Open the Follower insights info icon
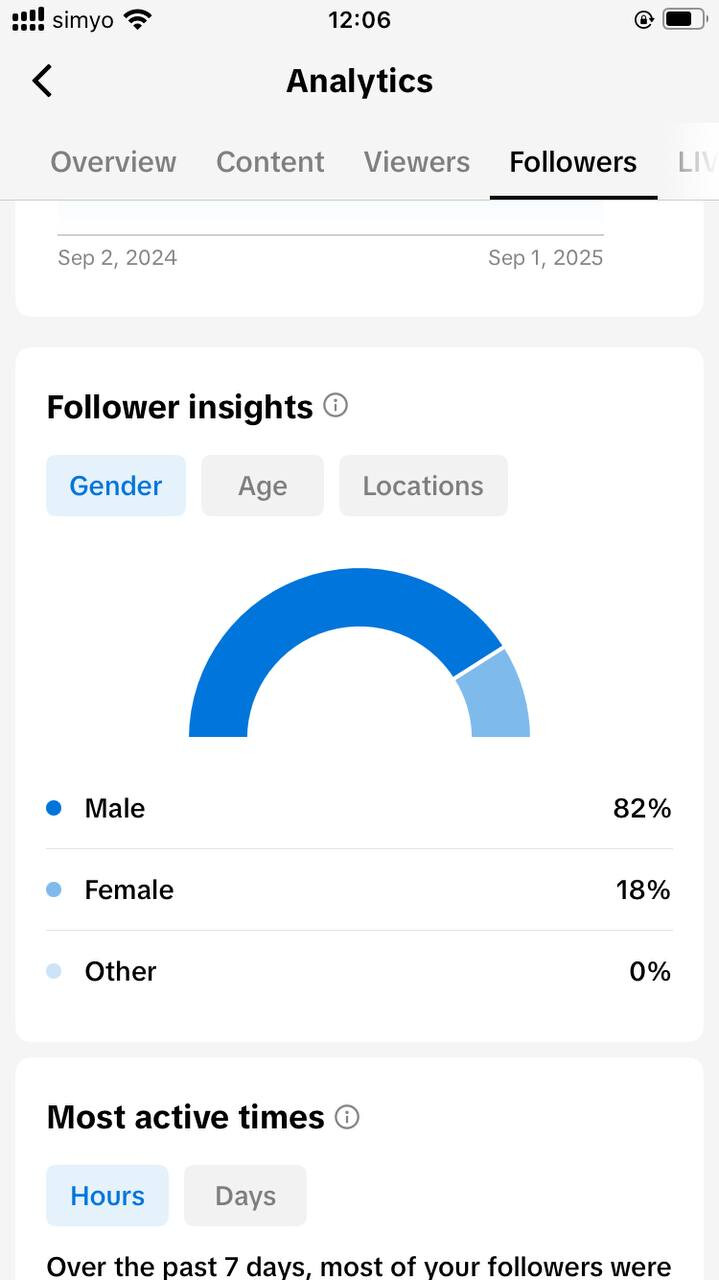Image resolution: width=719 pixels, height=1280 pixels. [x=336, y=406]
